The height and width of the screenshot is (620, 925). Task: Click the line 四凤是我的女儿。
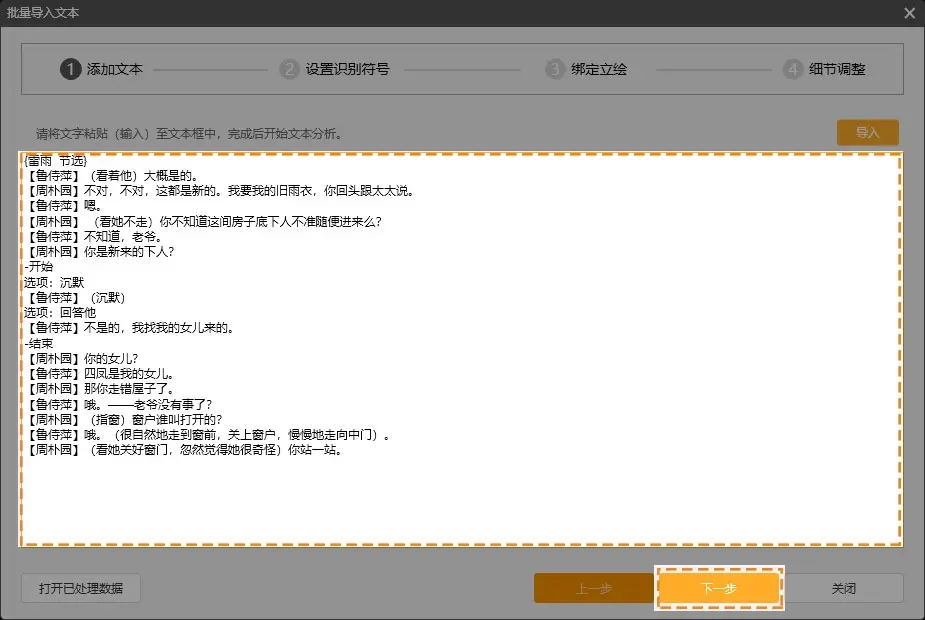click(x=100, y=374)
